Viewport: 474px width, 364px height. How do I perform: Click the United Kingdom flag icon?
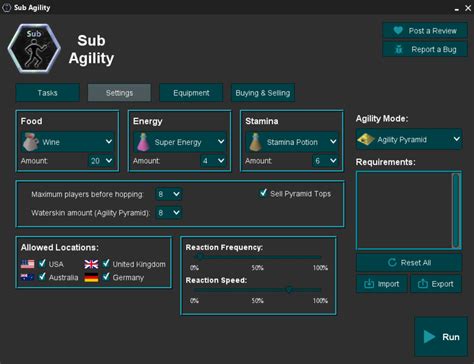[91, 264]
